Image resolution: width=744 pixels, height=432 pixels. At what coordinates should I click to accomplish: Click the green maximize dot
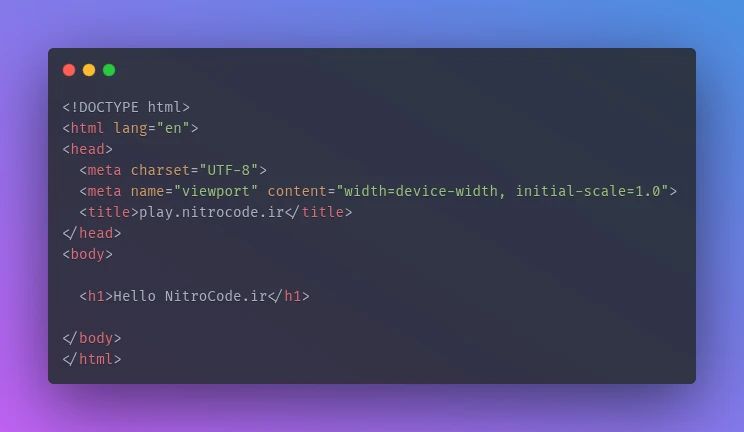pos(109,70)
